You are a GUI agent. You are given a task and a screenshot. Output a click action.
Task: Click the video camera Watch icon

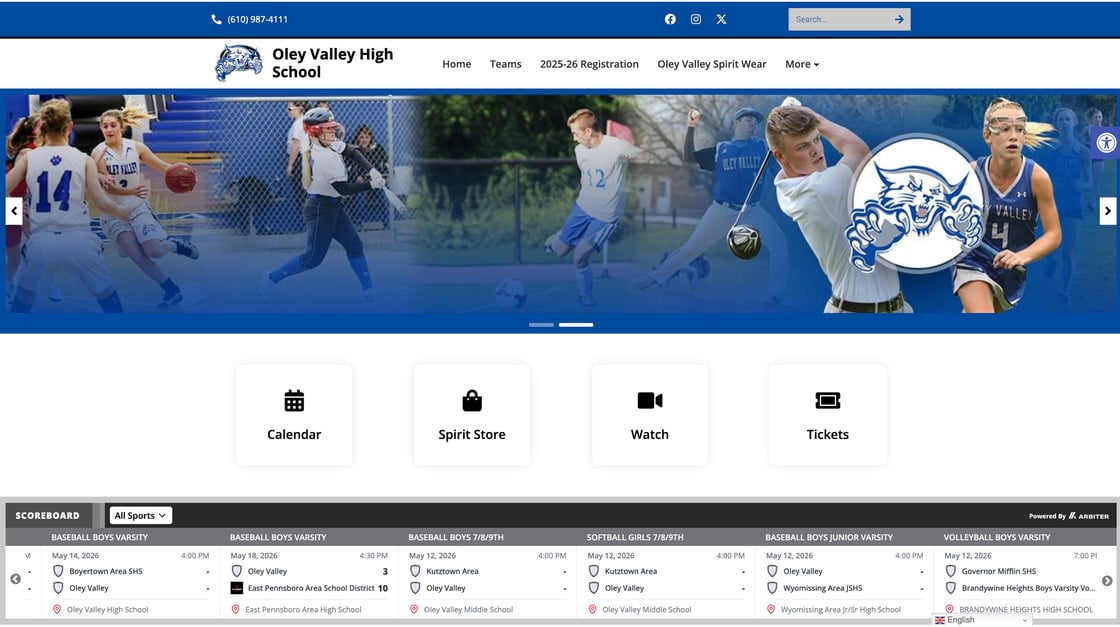tap(649, 401)
